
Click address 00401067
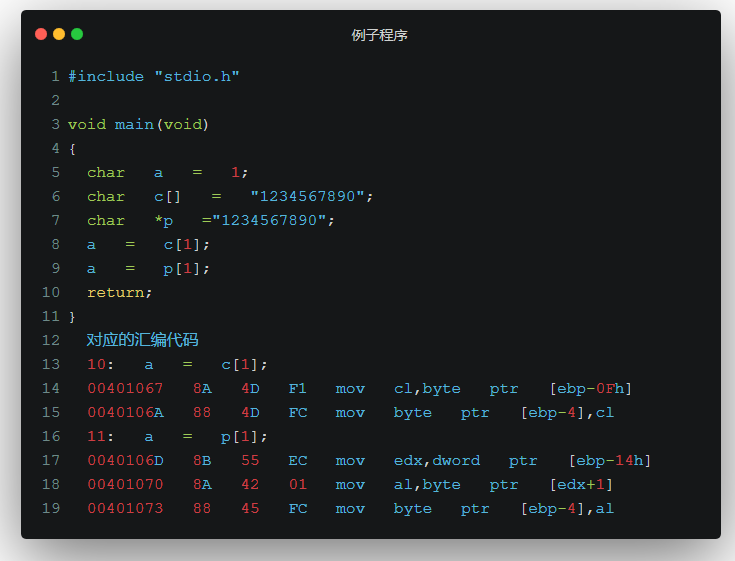125,389
